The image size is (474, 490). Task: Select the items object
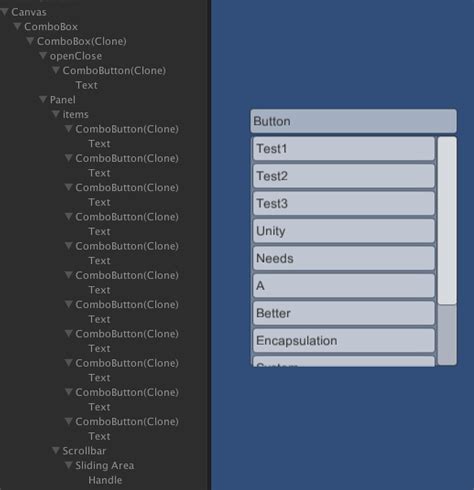(76, 114)
